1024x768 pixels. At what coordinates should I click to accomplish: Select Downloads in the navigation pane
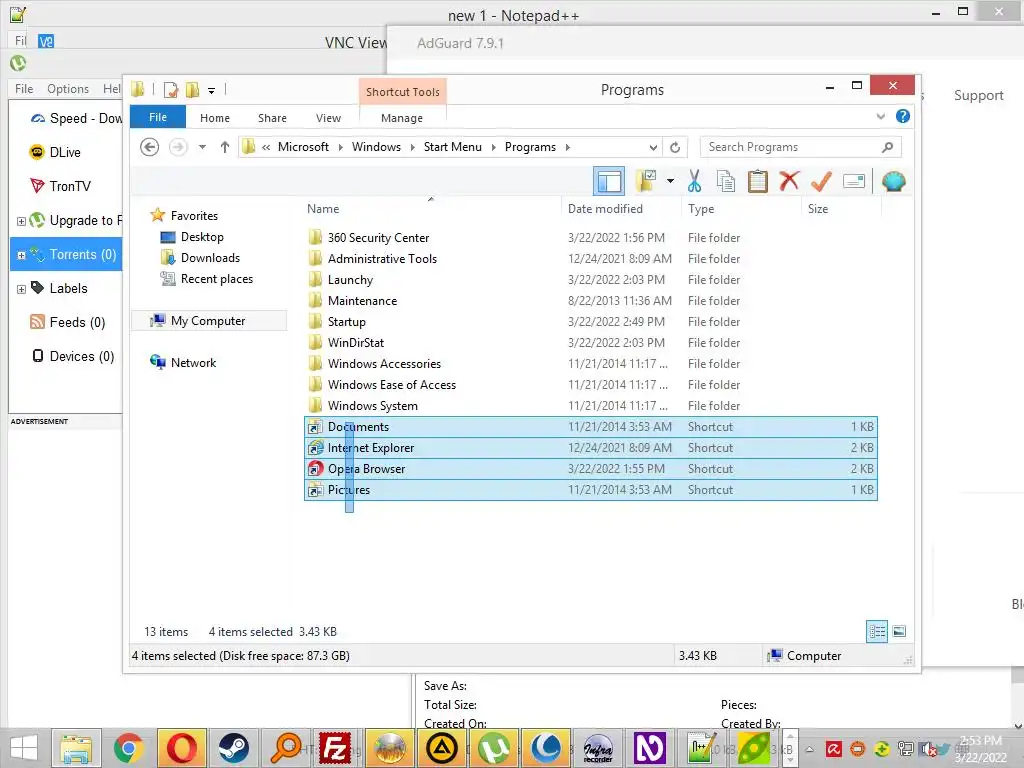[x=210, y=257]
